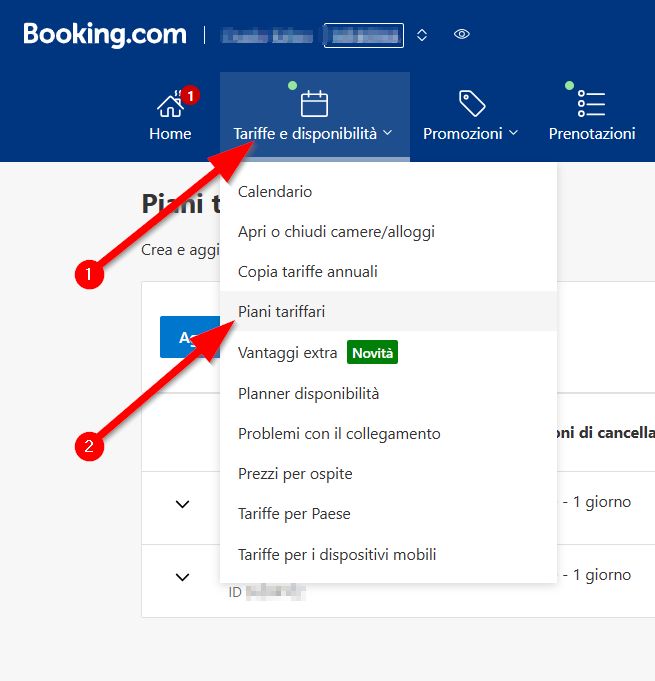Choose Prezzi per ospite

pyautogui.click(x=388, y=473)
